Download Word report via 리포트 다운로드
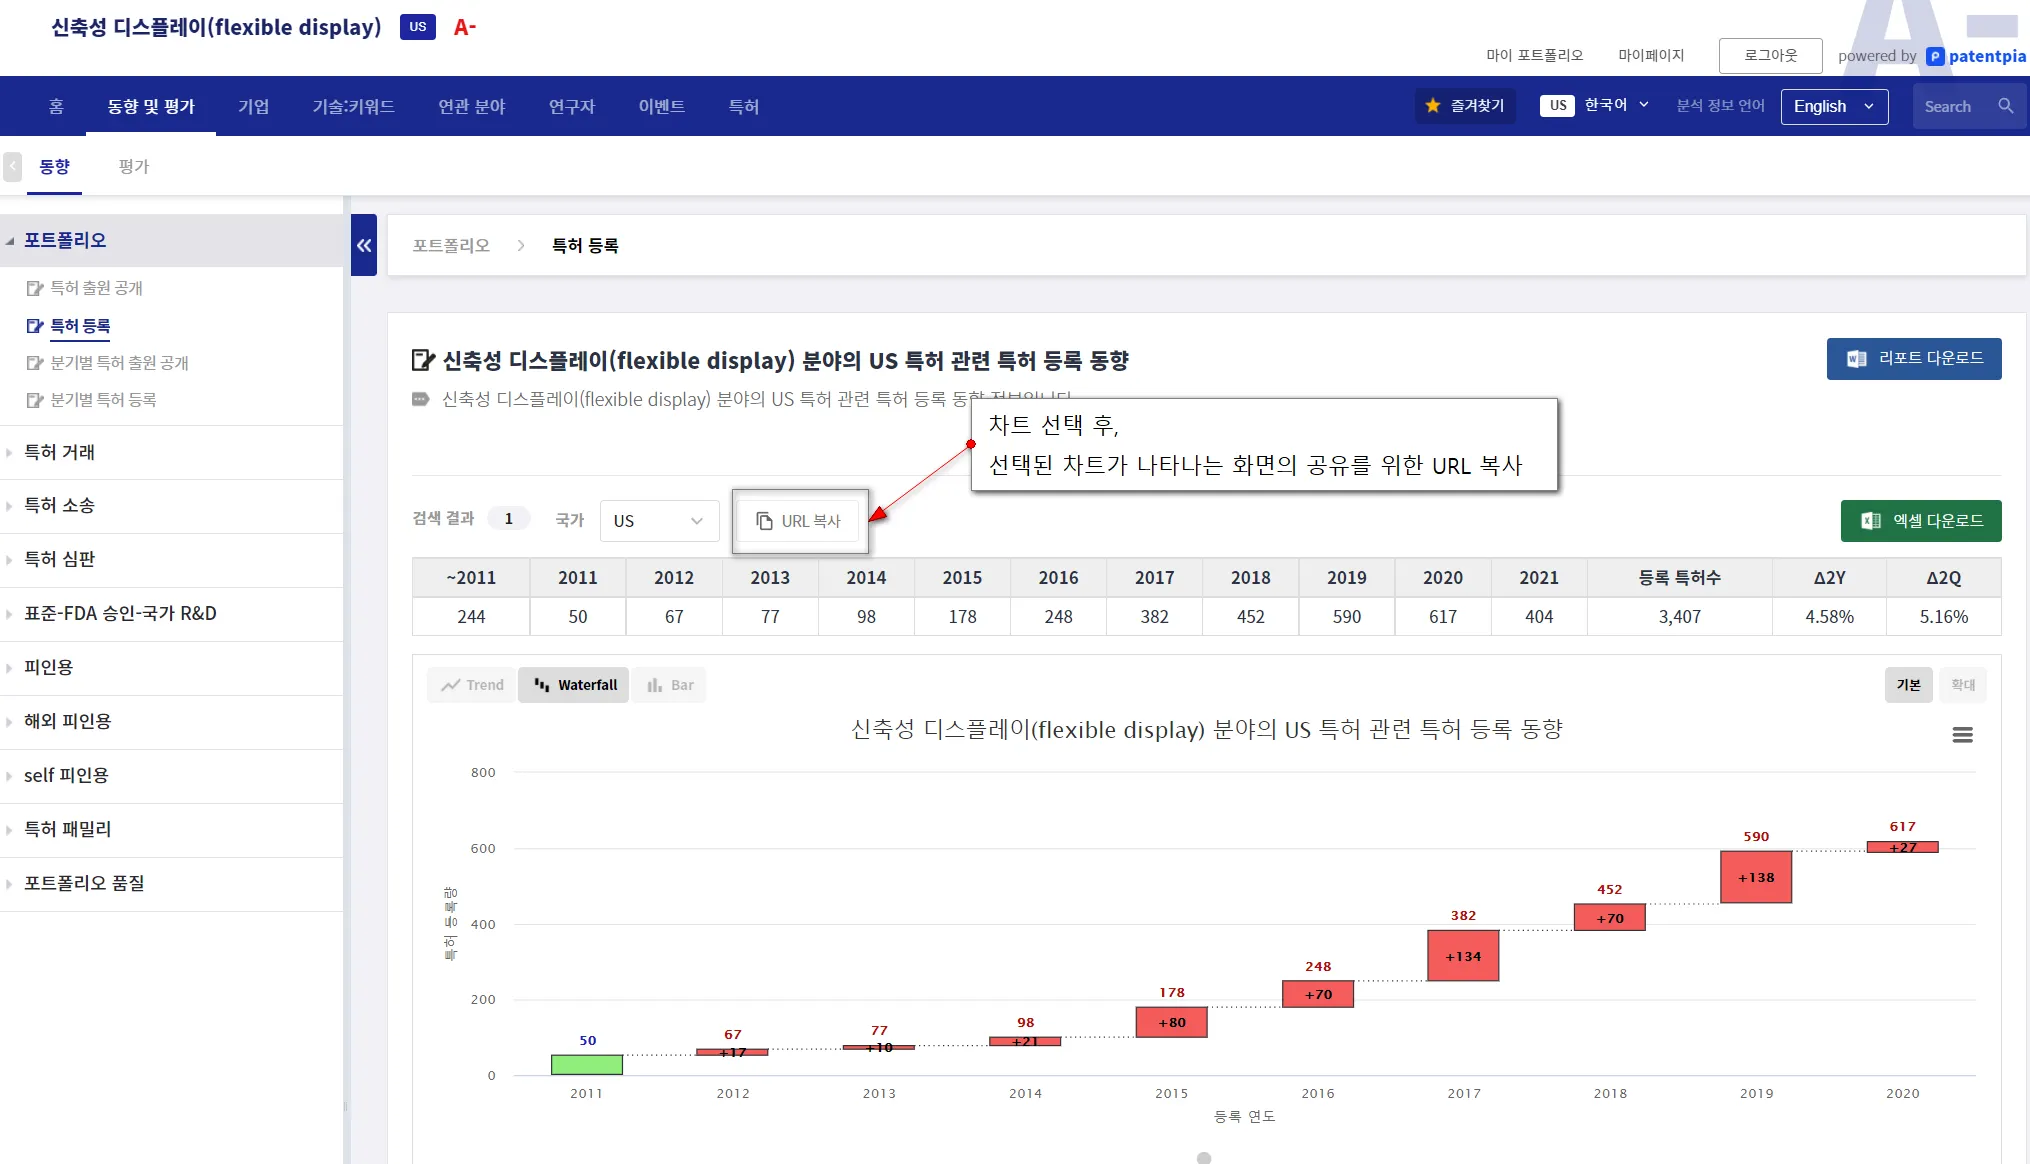The width and height of the screenshot is (2030, 1164). [x=1913, y=358]
